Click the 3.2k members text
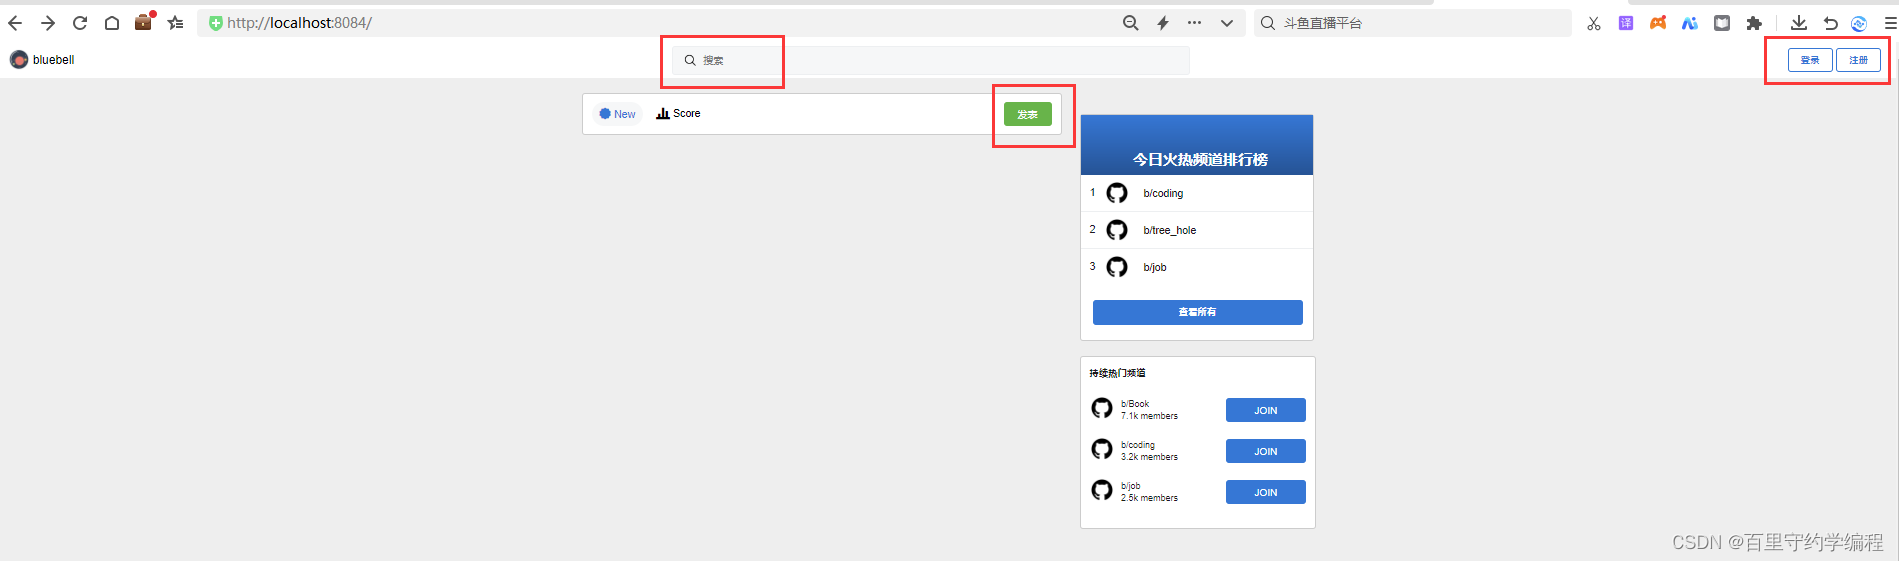The image size is (1899, 561). (x=1149, y=457)
